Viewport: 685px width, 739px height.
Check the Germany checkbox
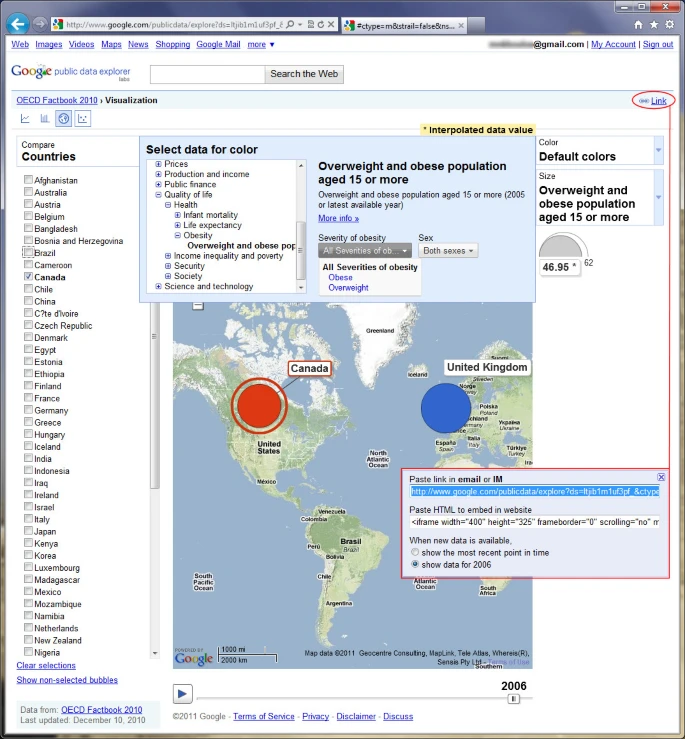[28, 410]
